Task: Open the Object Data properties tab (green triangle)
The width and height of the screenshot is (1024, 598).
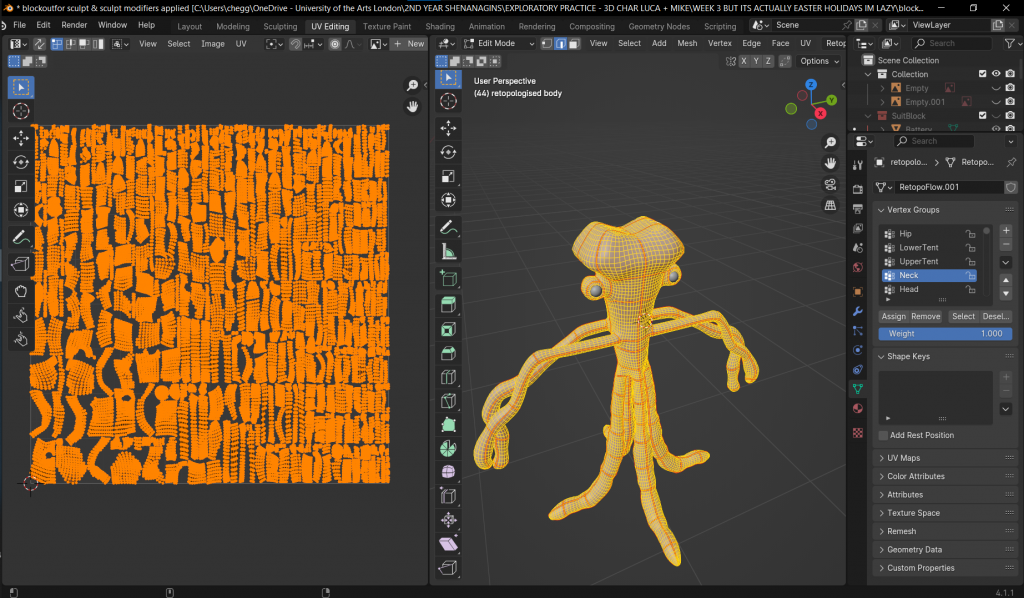Action: tap(857, 388)
